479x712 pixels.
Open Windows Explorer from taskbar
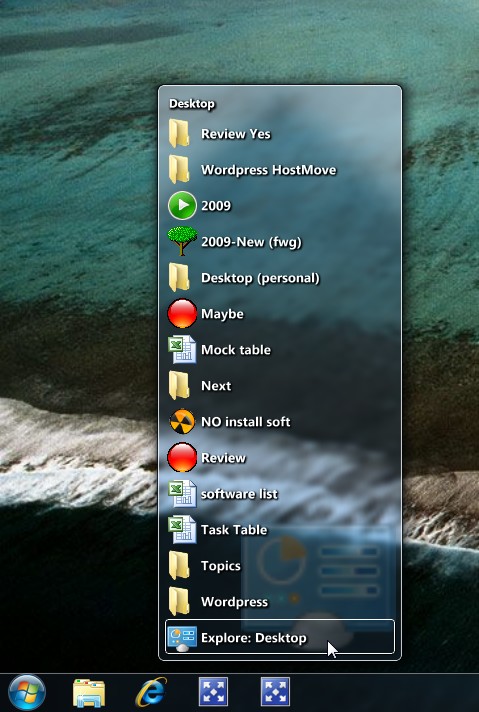(89, 693)
